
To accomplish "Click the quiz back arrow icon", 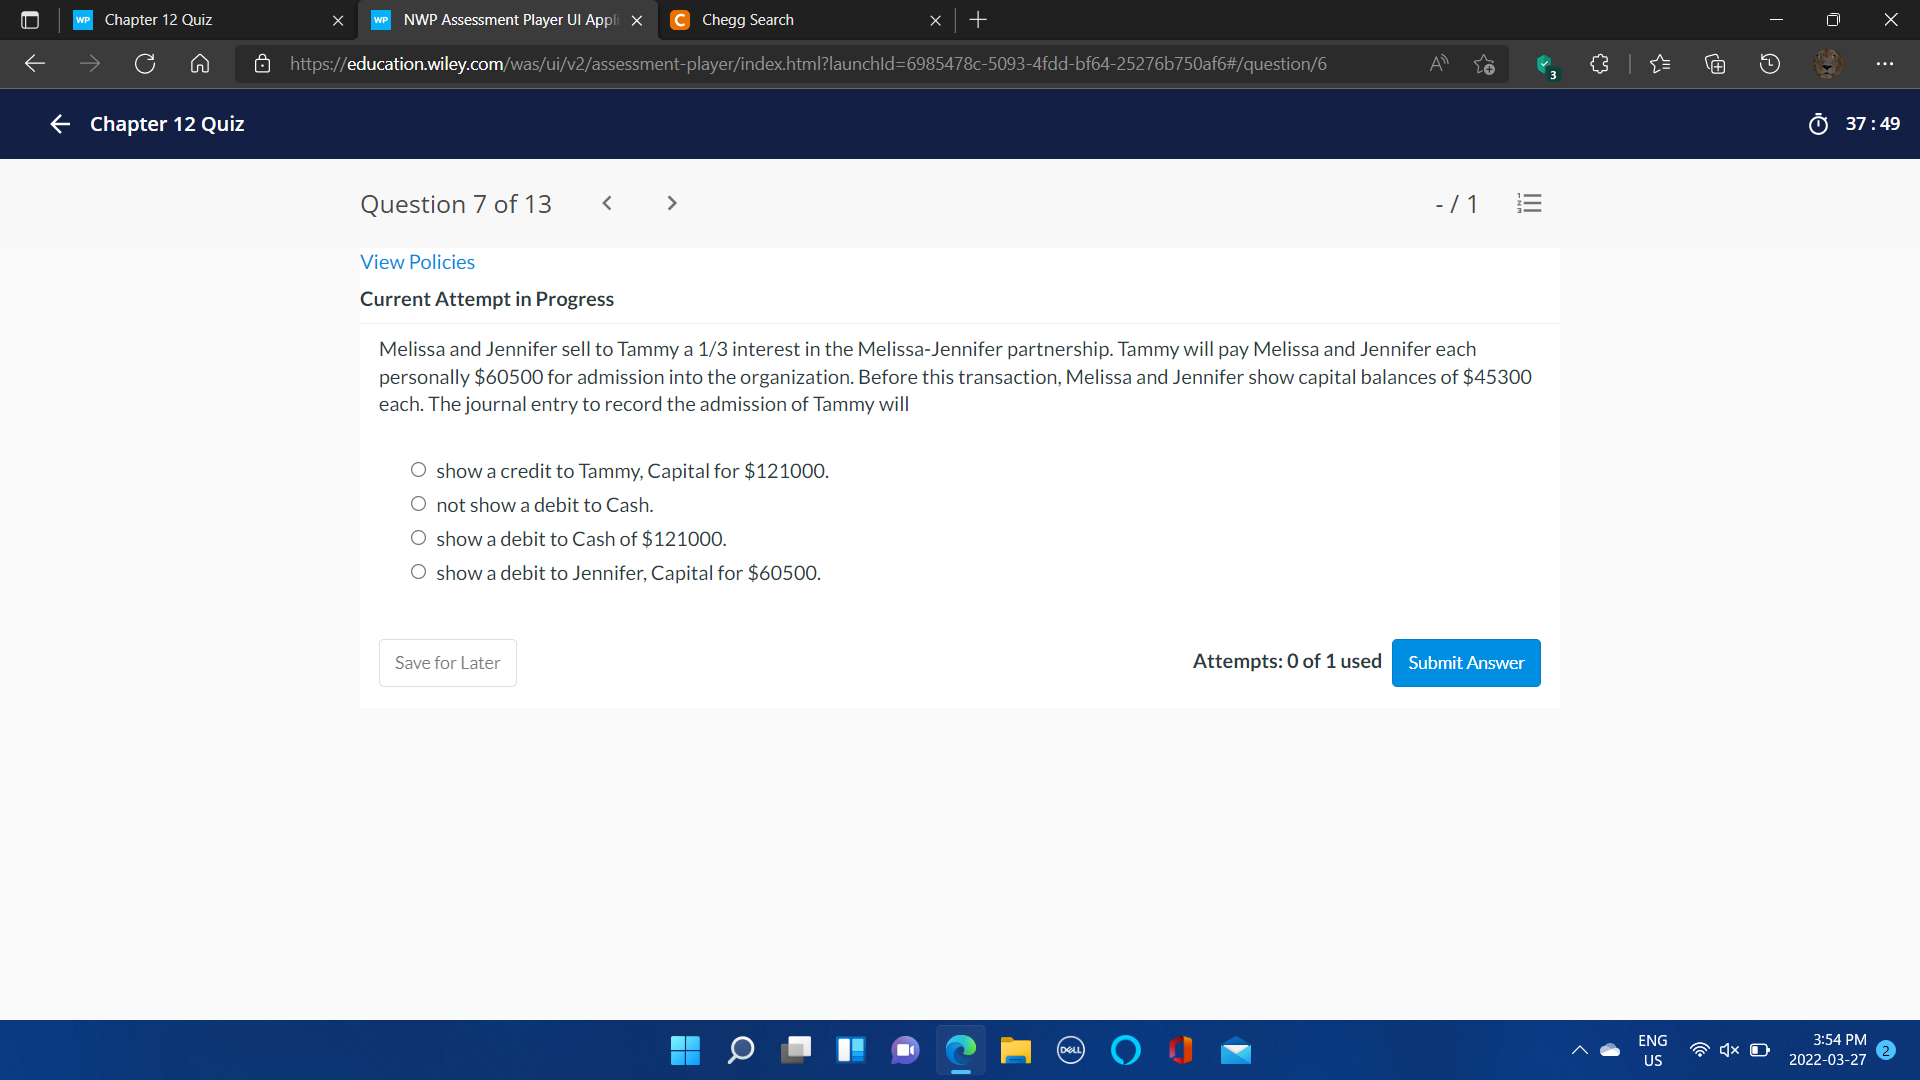I will (x=60, y=124).
